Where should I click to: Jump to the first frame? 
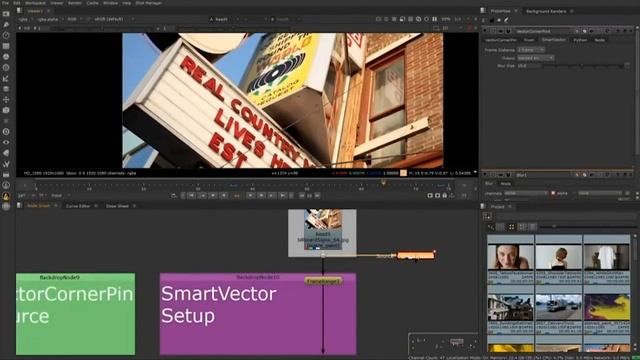pyautogui.click(x=191, y=196)
